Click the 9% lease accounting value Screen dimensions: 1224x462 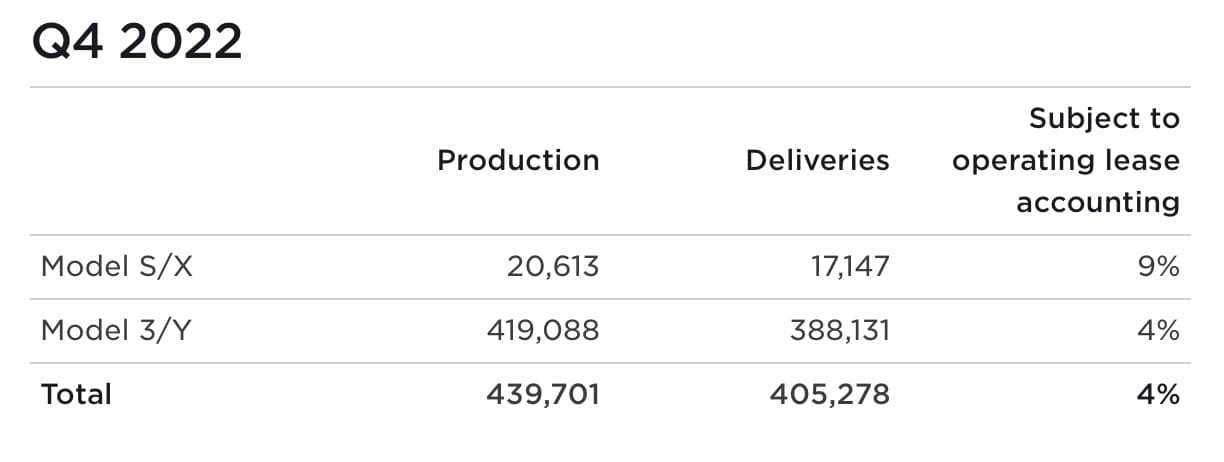click(1158, 267)
